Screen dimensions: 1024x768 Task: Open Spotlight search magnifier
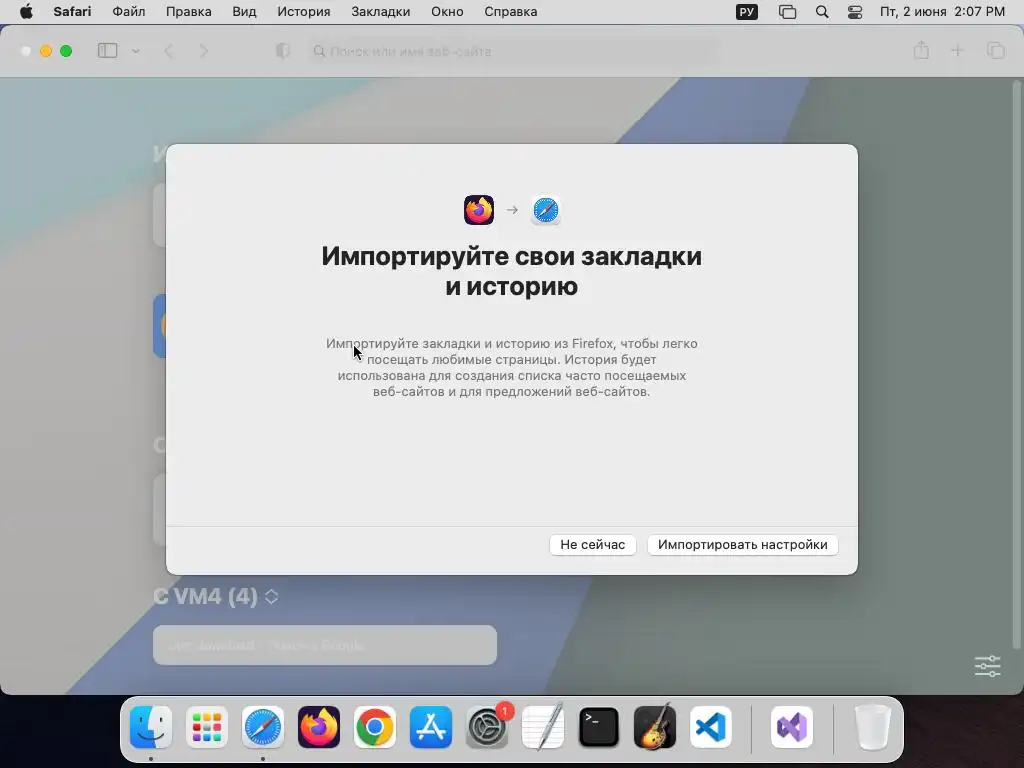point(822,12)
